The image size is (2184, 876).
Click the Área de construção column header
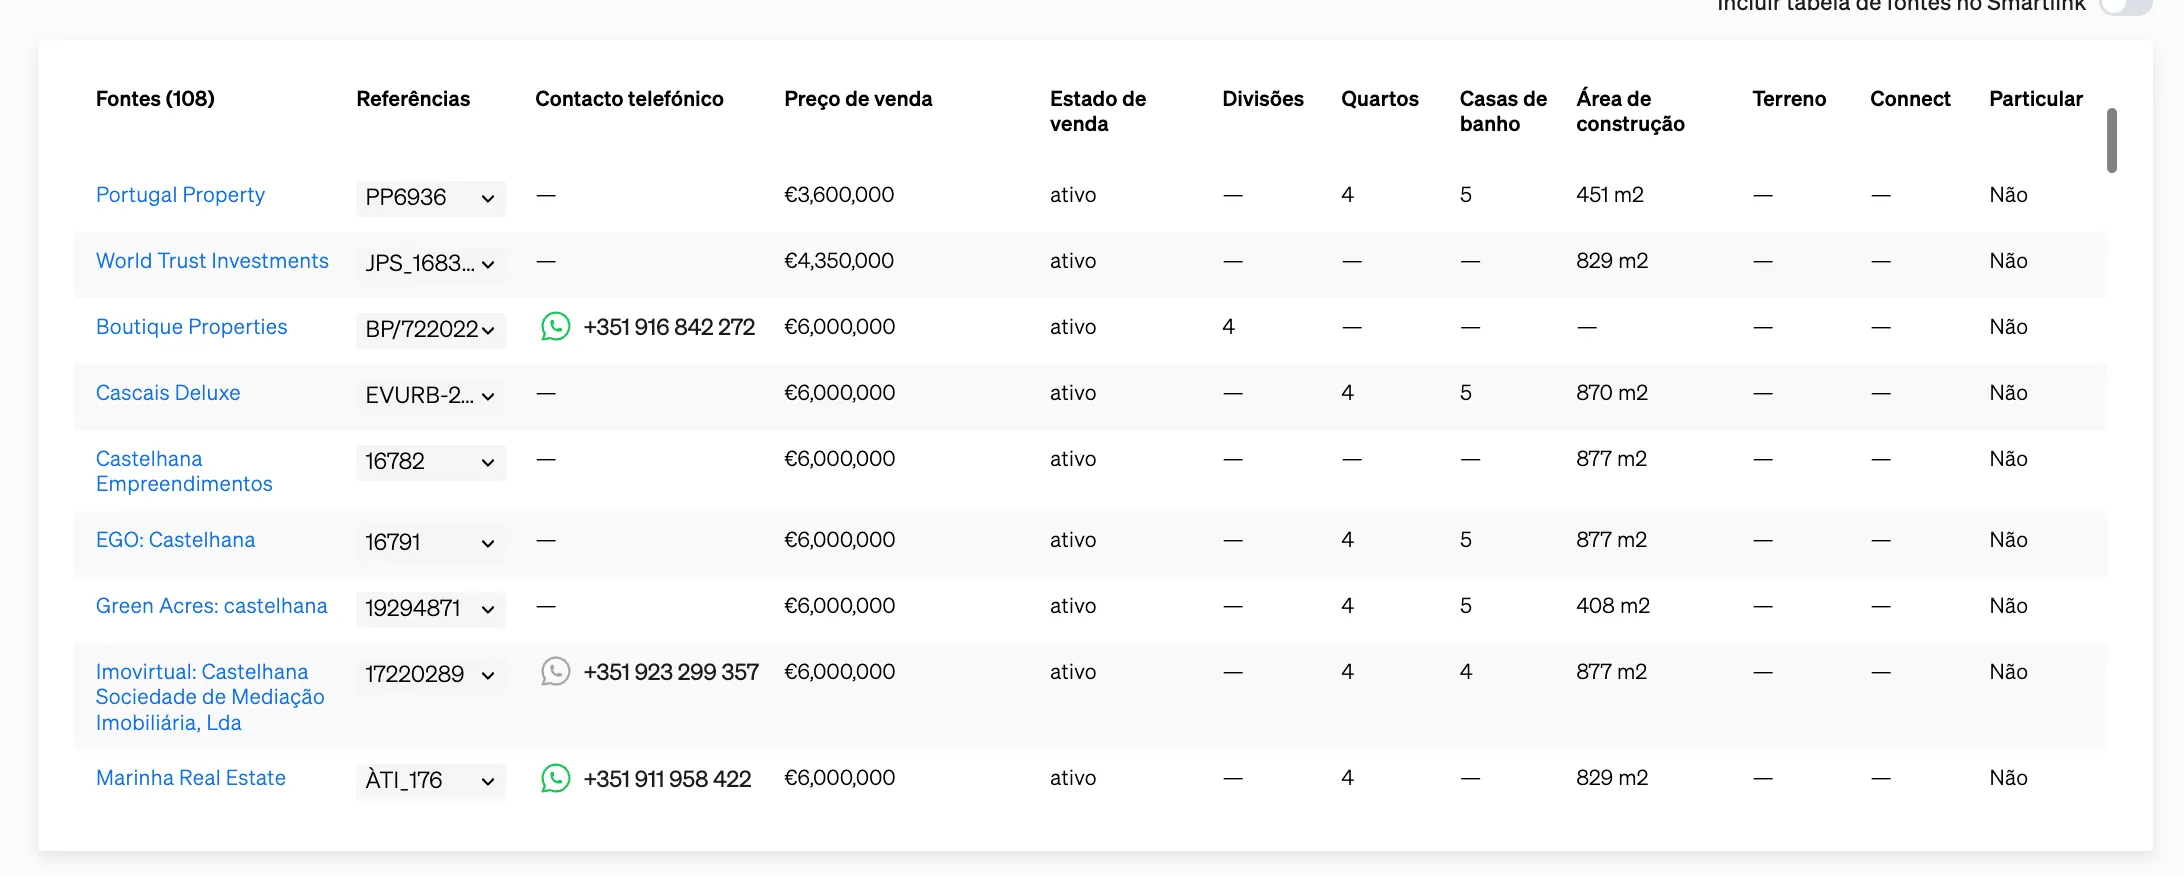(1630, 111)
